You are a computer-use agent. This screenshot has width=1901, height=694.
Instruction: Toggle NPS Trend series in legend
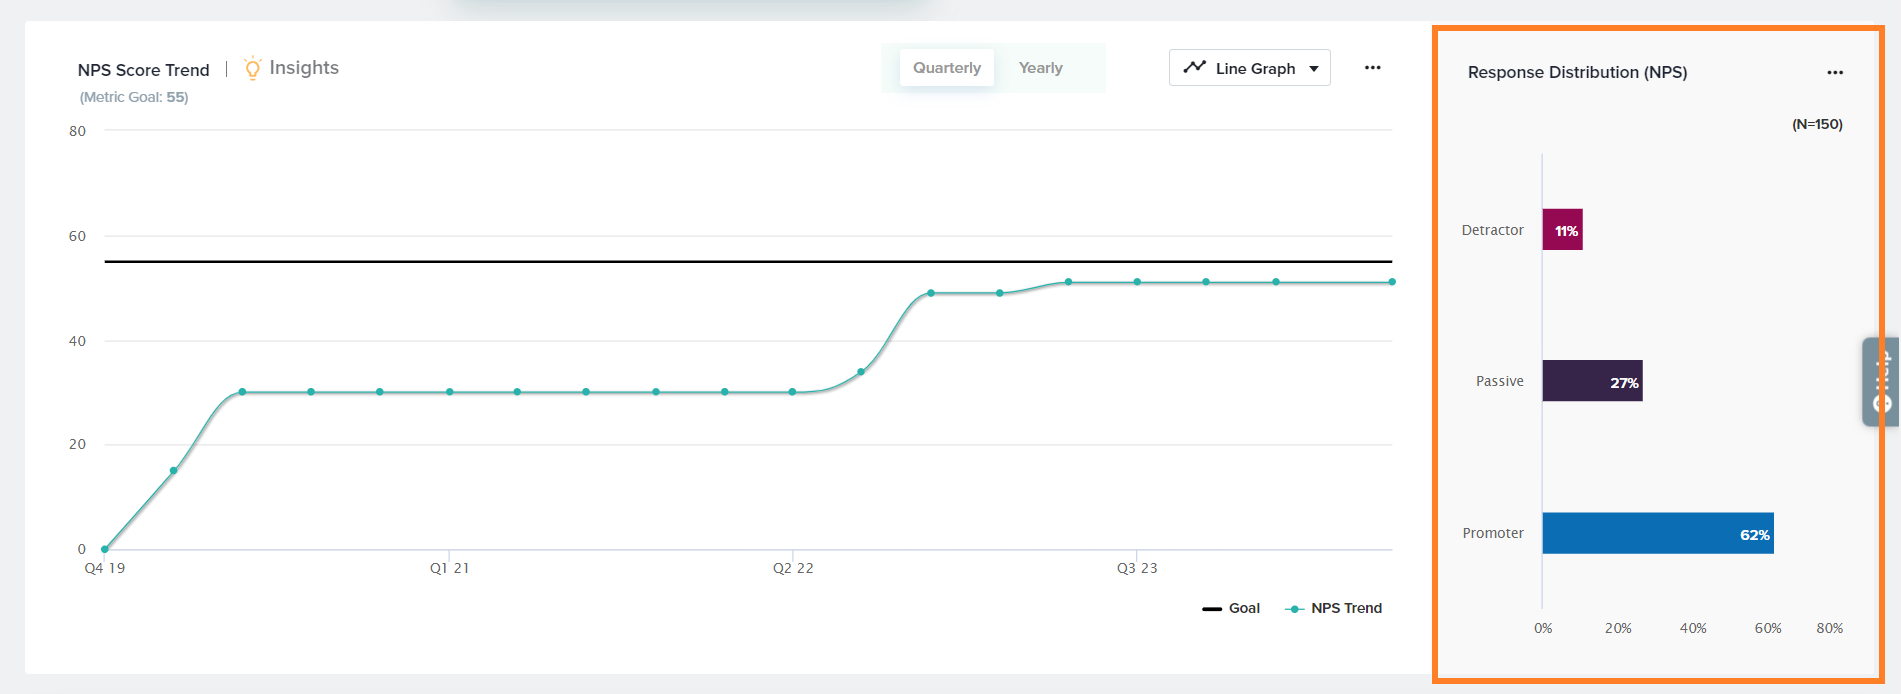point(1334,608)
